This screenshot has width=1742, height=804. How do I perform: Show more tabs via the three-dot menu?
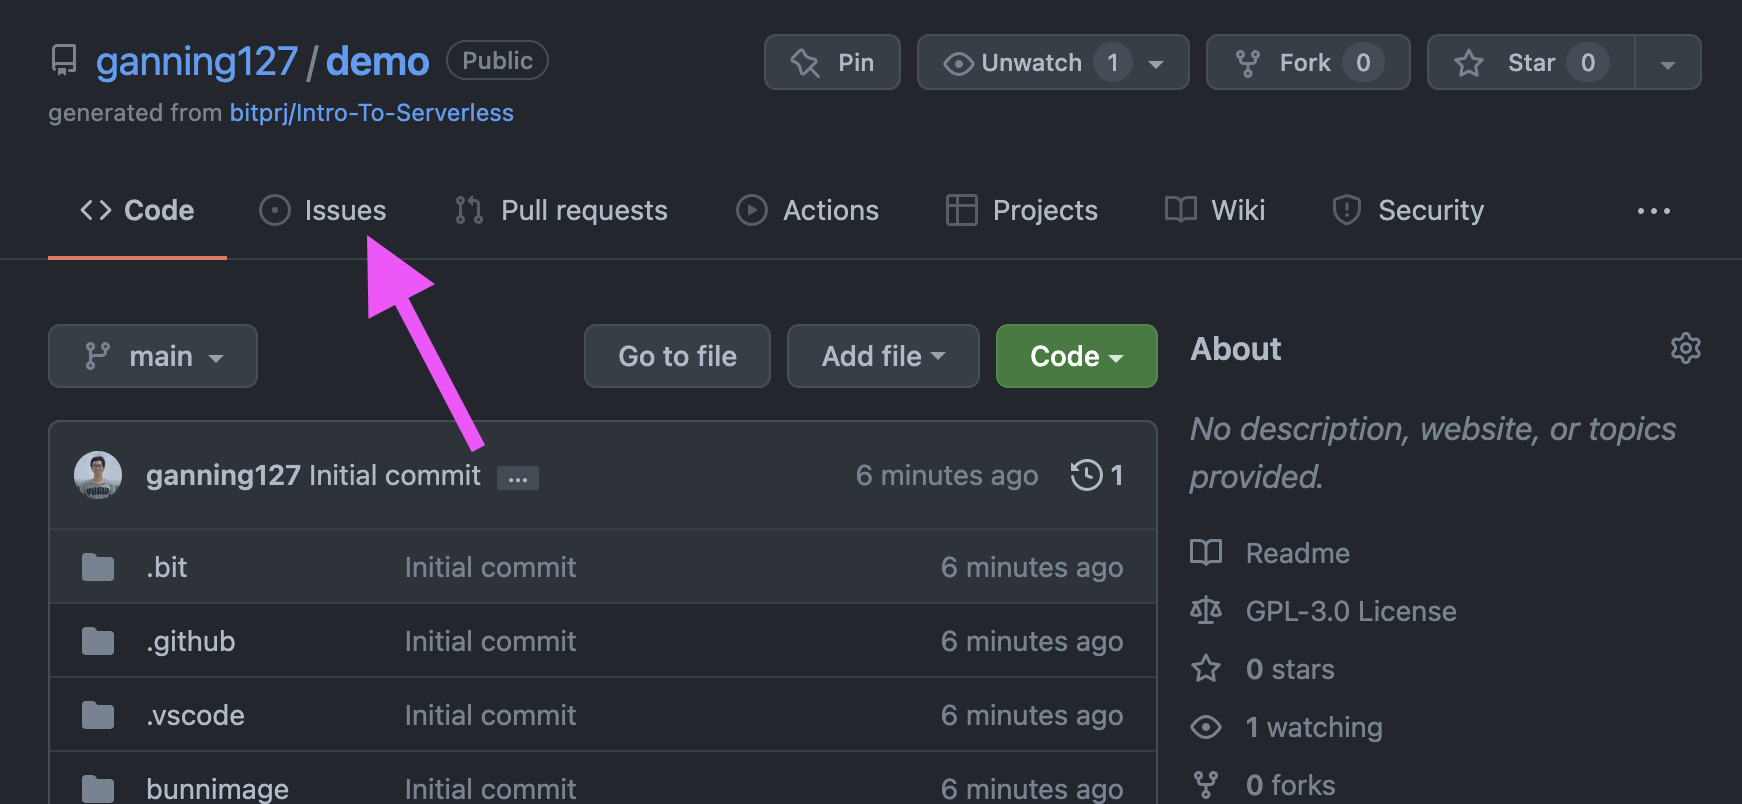click(1653, 211)
